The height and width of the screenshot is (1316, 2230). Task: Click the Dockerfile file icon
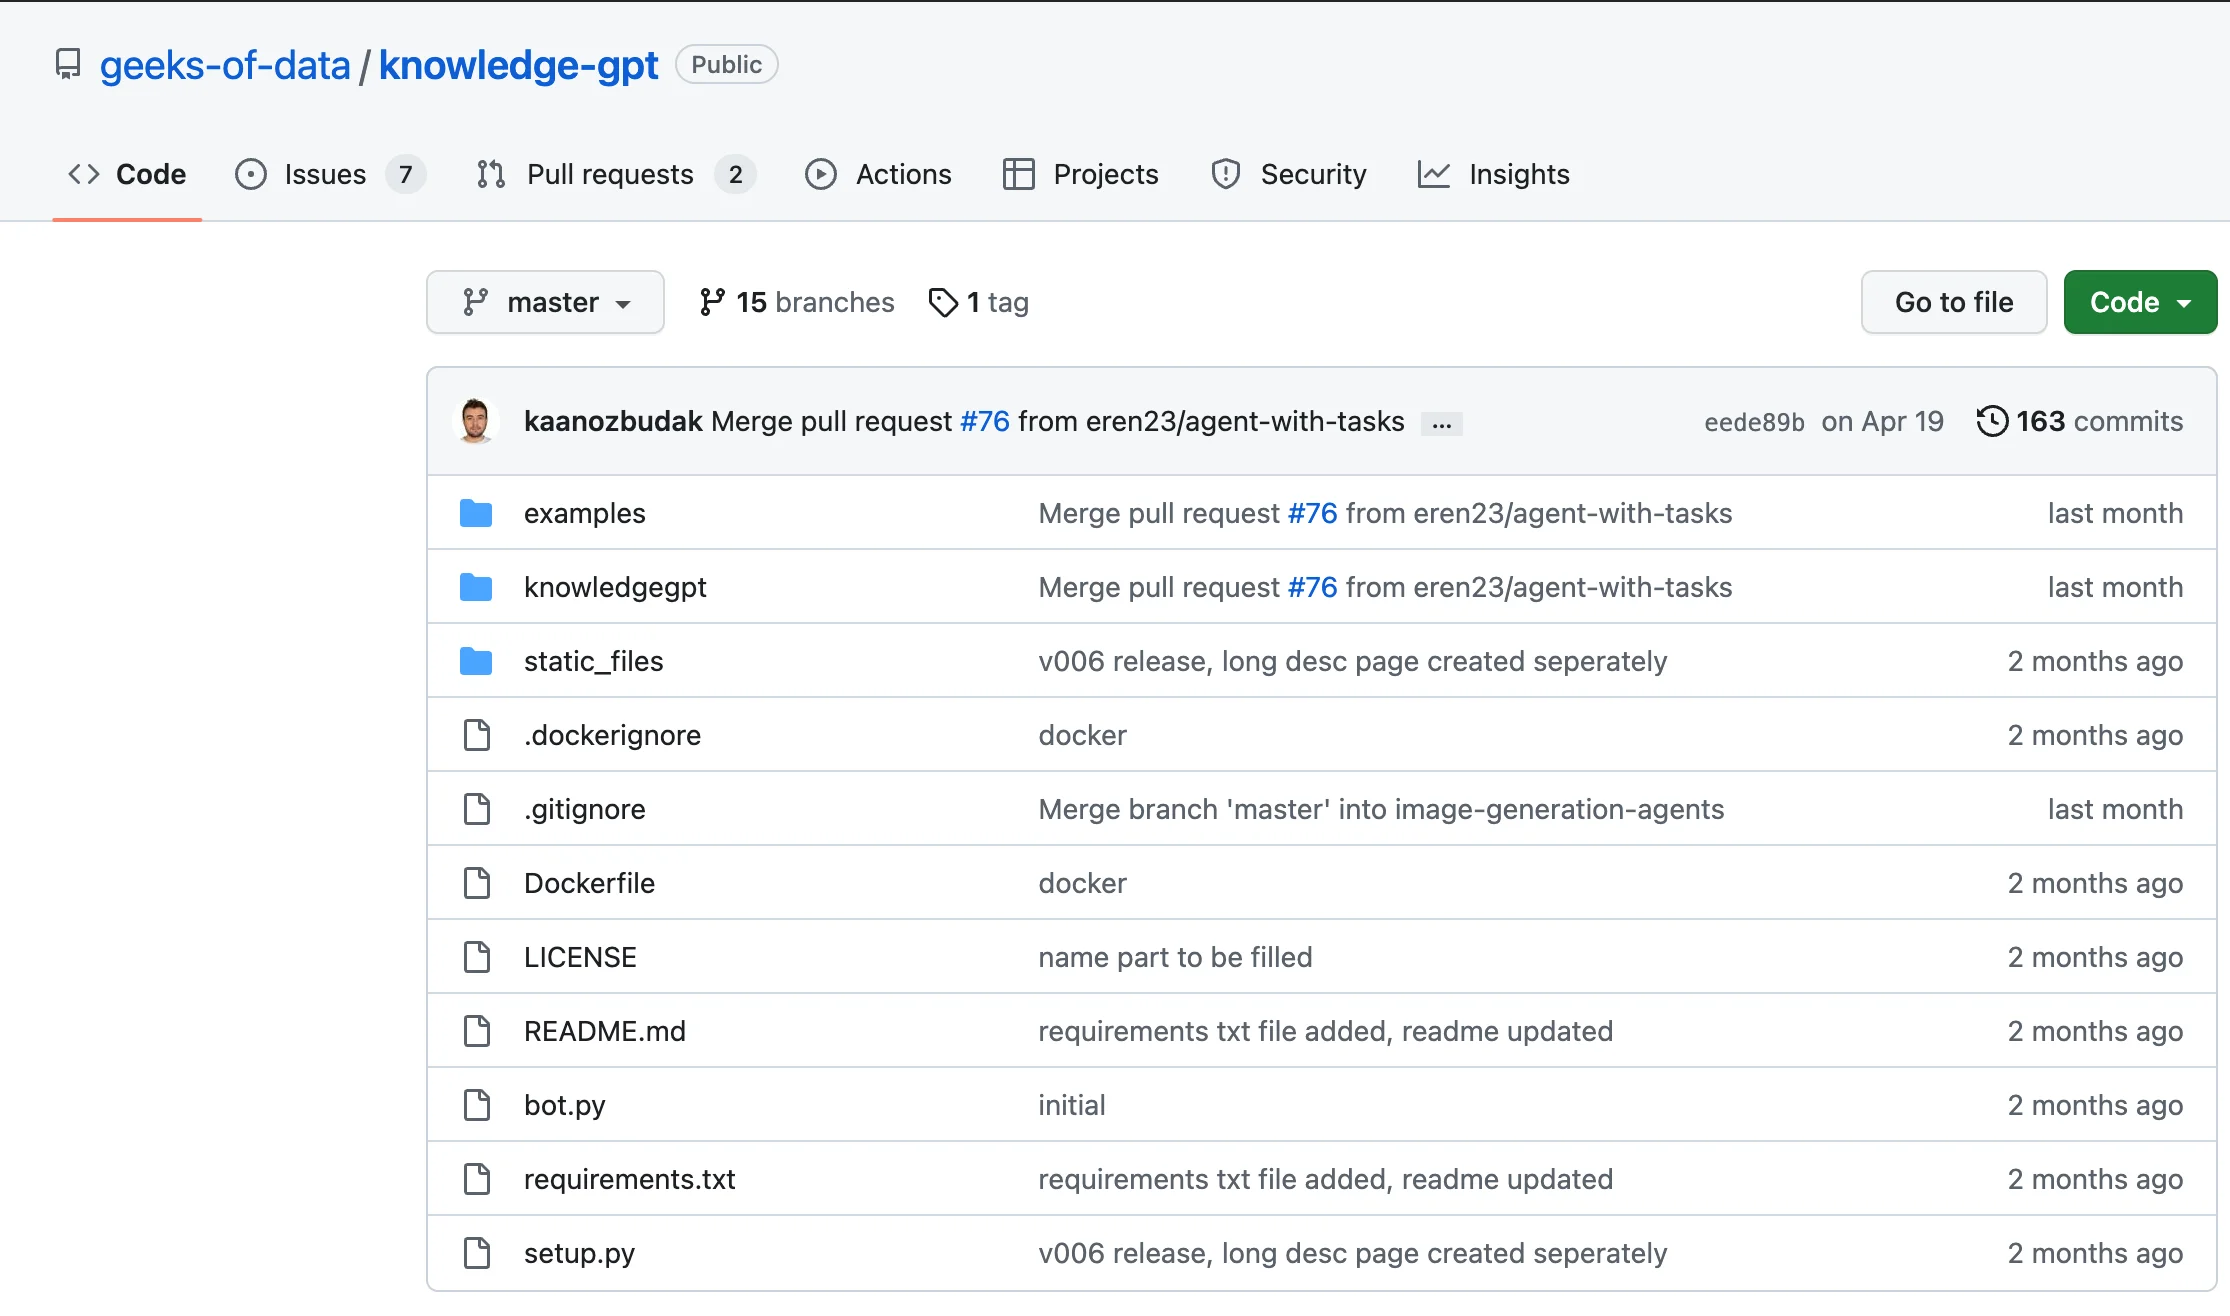point(477,883)
